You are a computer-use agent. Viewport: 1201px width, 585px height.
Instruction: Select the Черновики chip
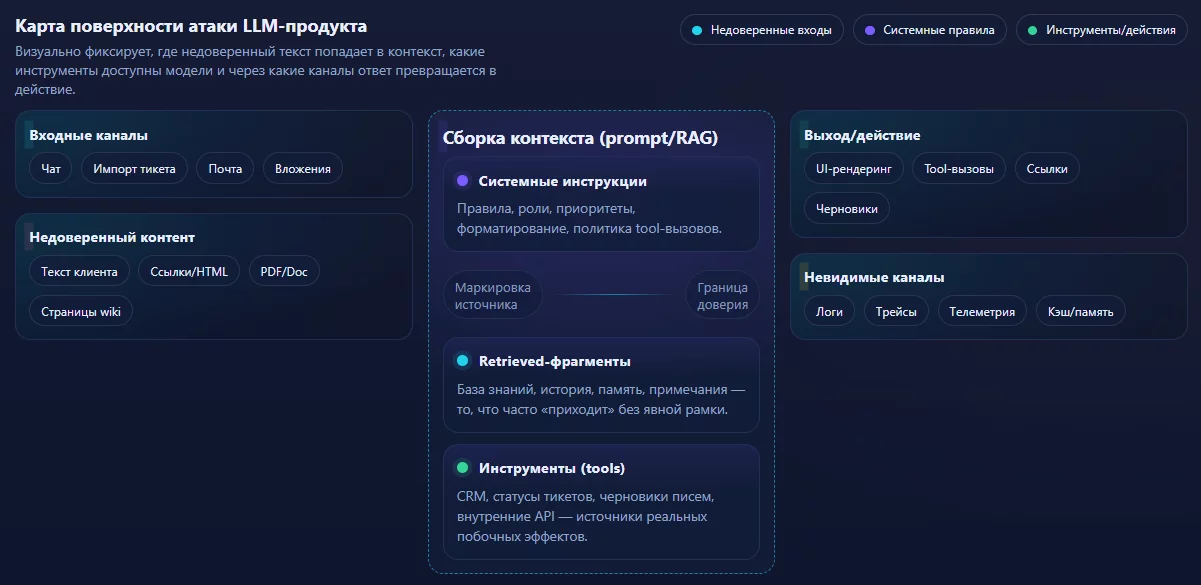point(847,209)
